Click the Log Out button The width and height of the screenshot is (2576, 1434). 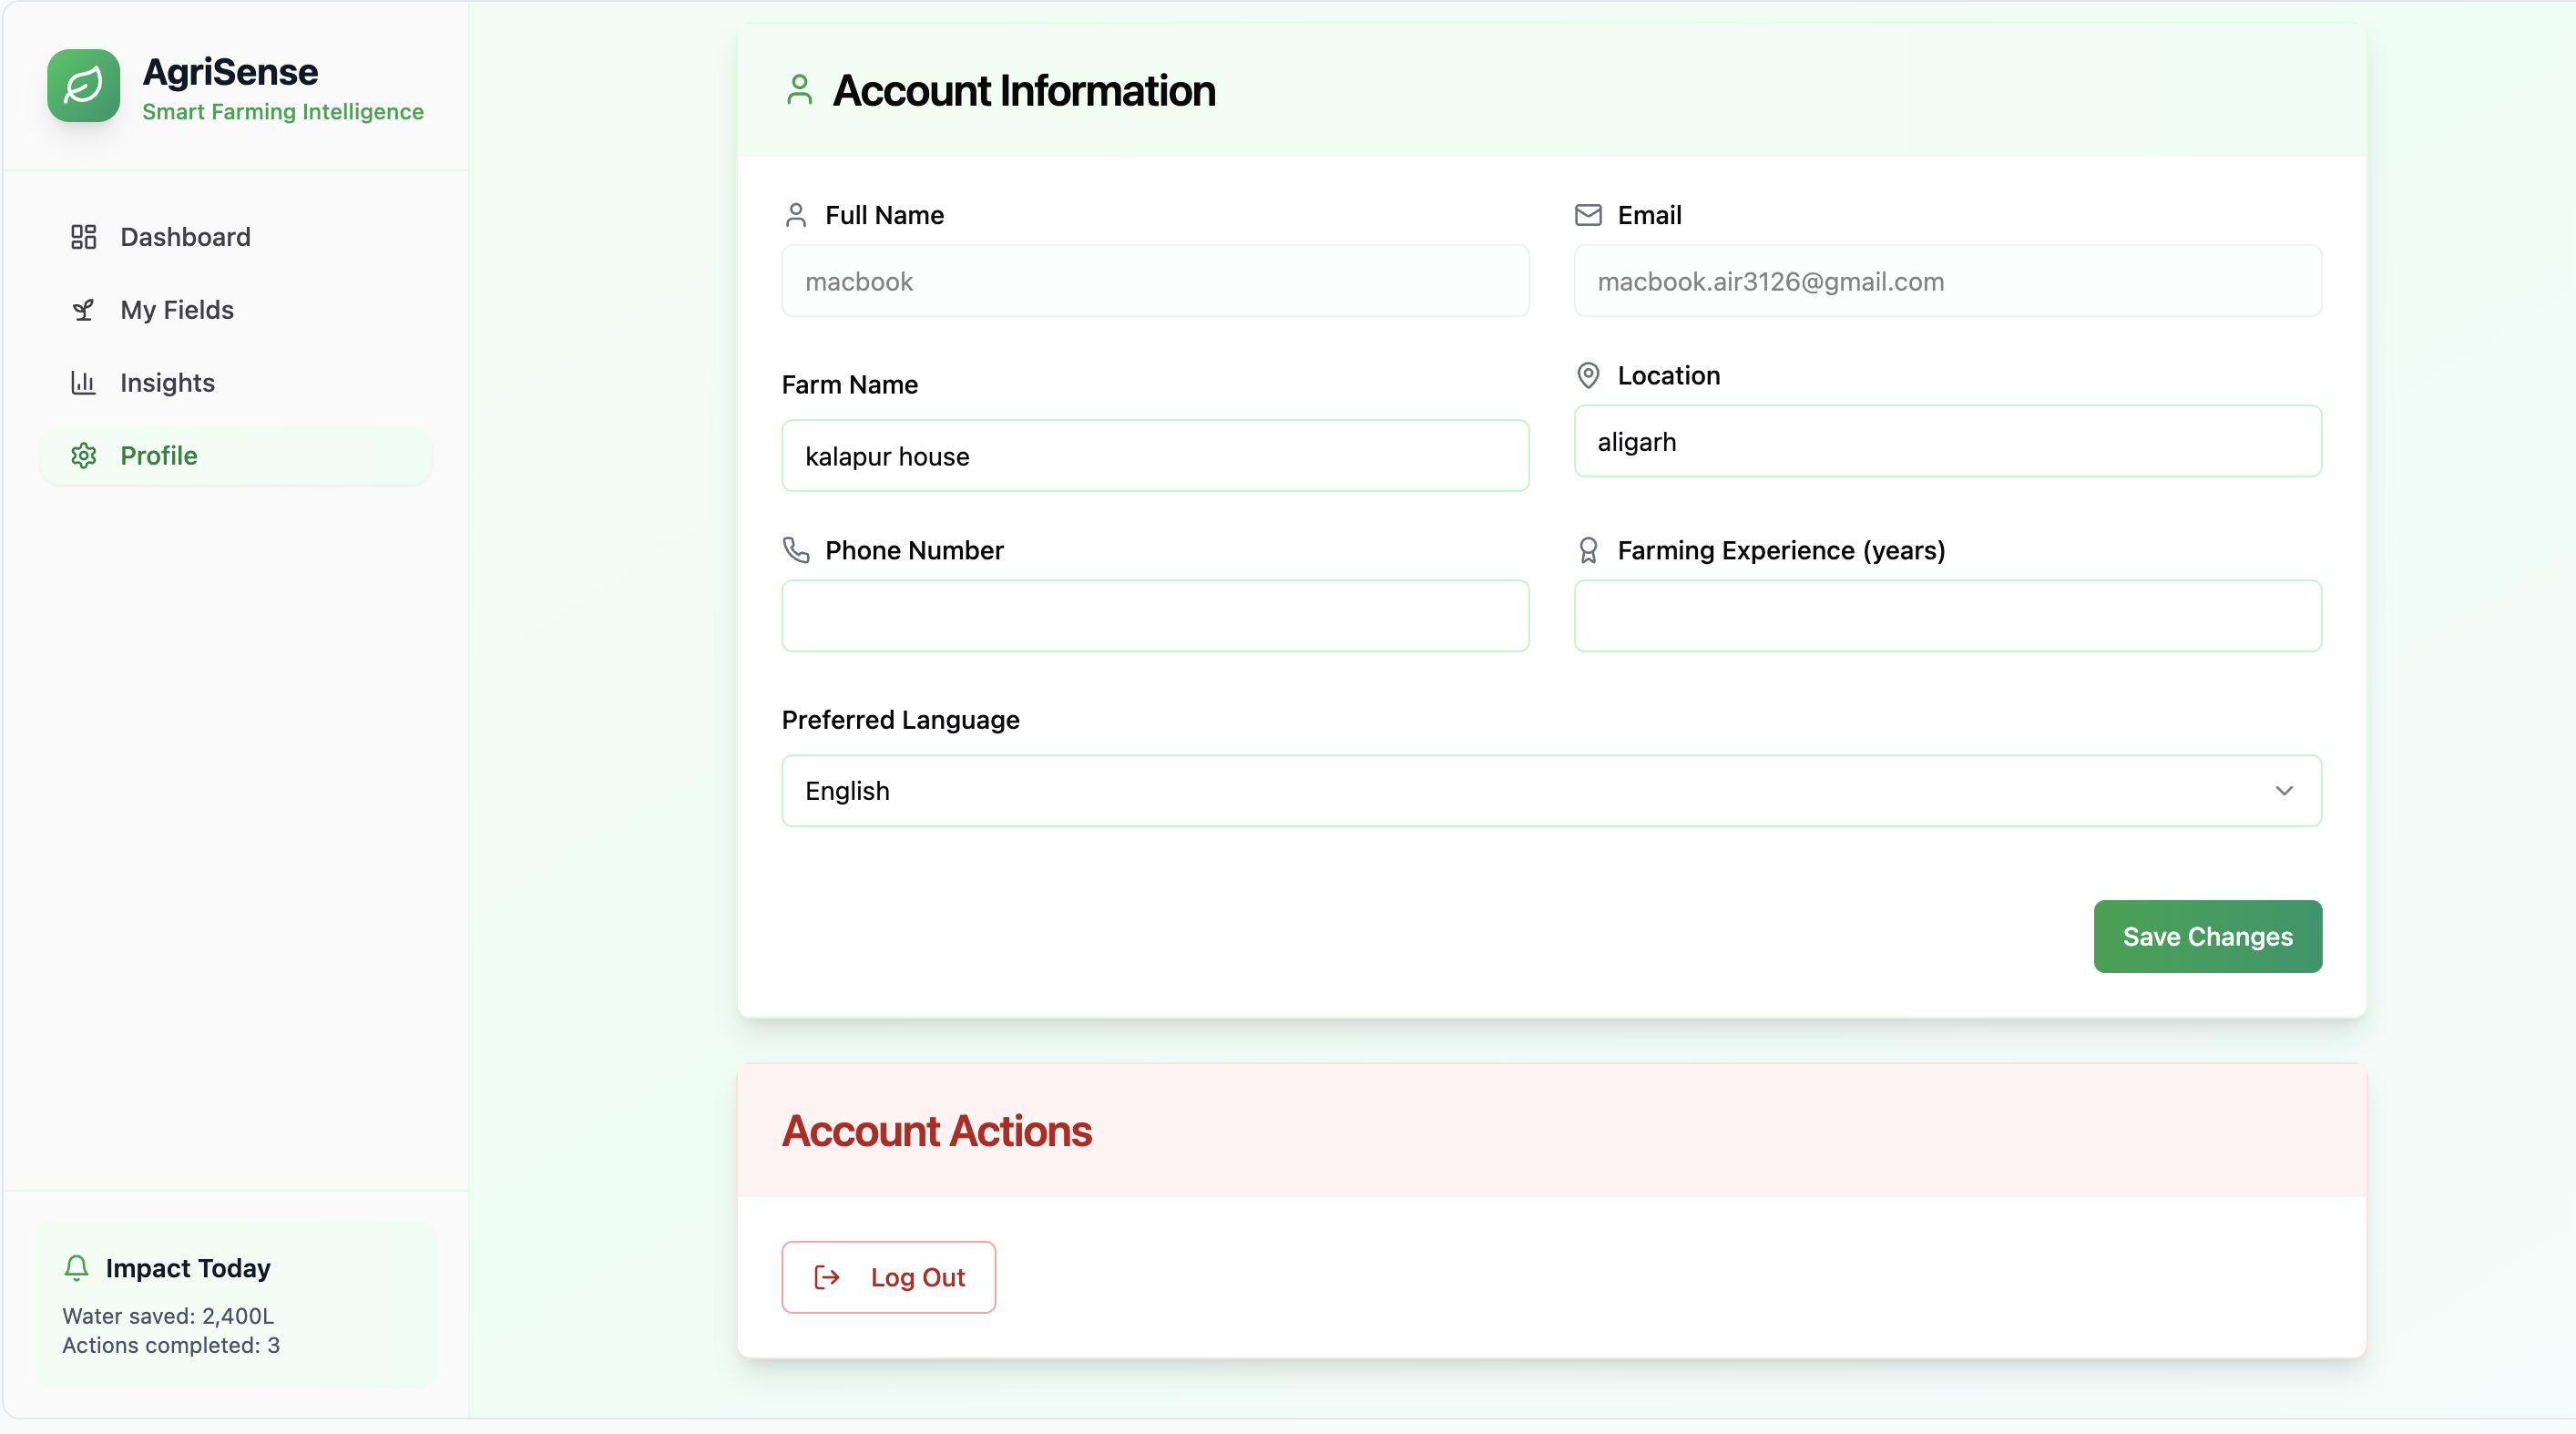(888, 1277)
